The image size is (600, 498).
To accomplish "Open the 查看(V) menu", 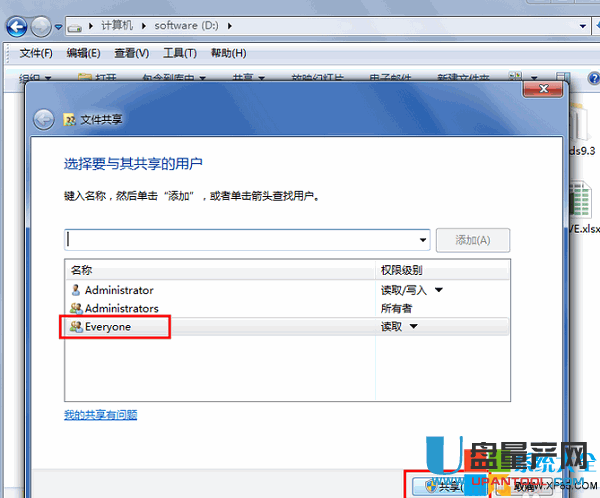I will 132,53.
